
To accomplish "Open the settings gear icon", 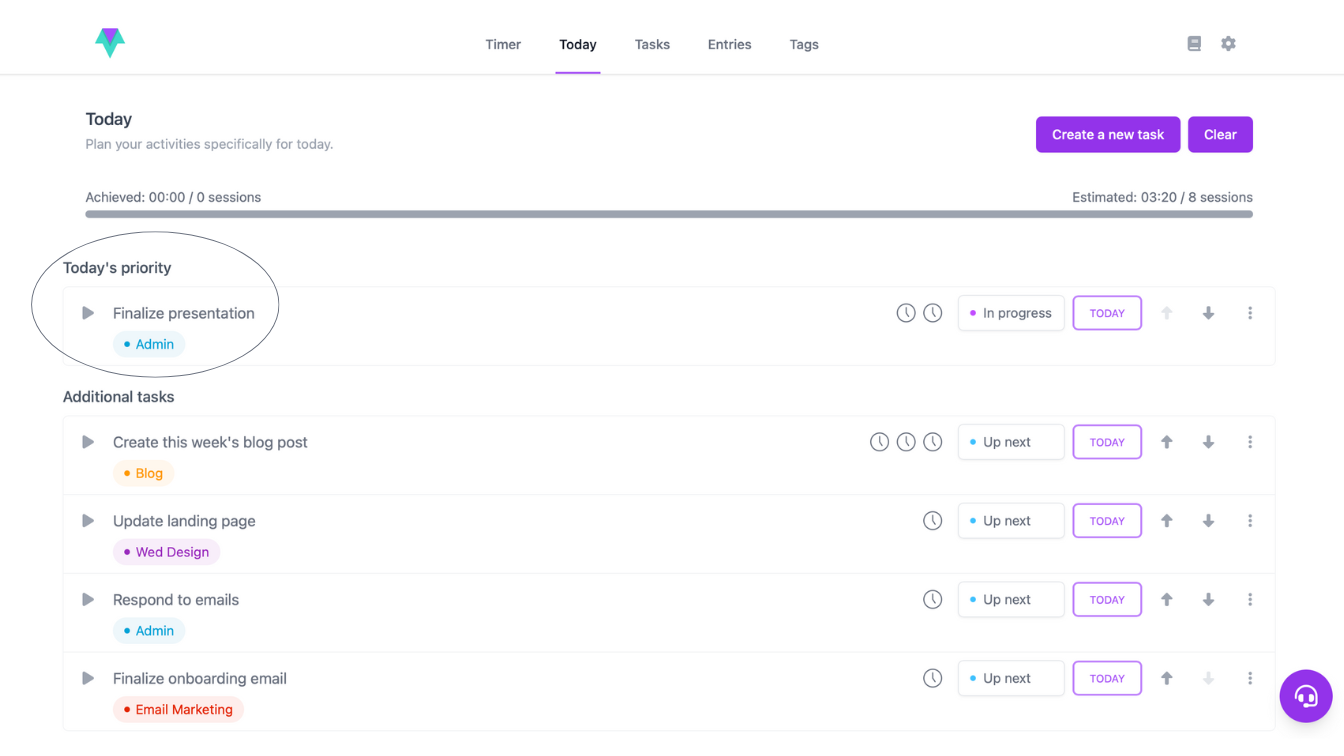I will click(1228, 44).
